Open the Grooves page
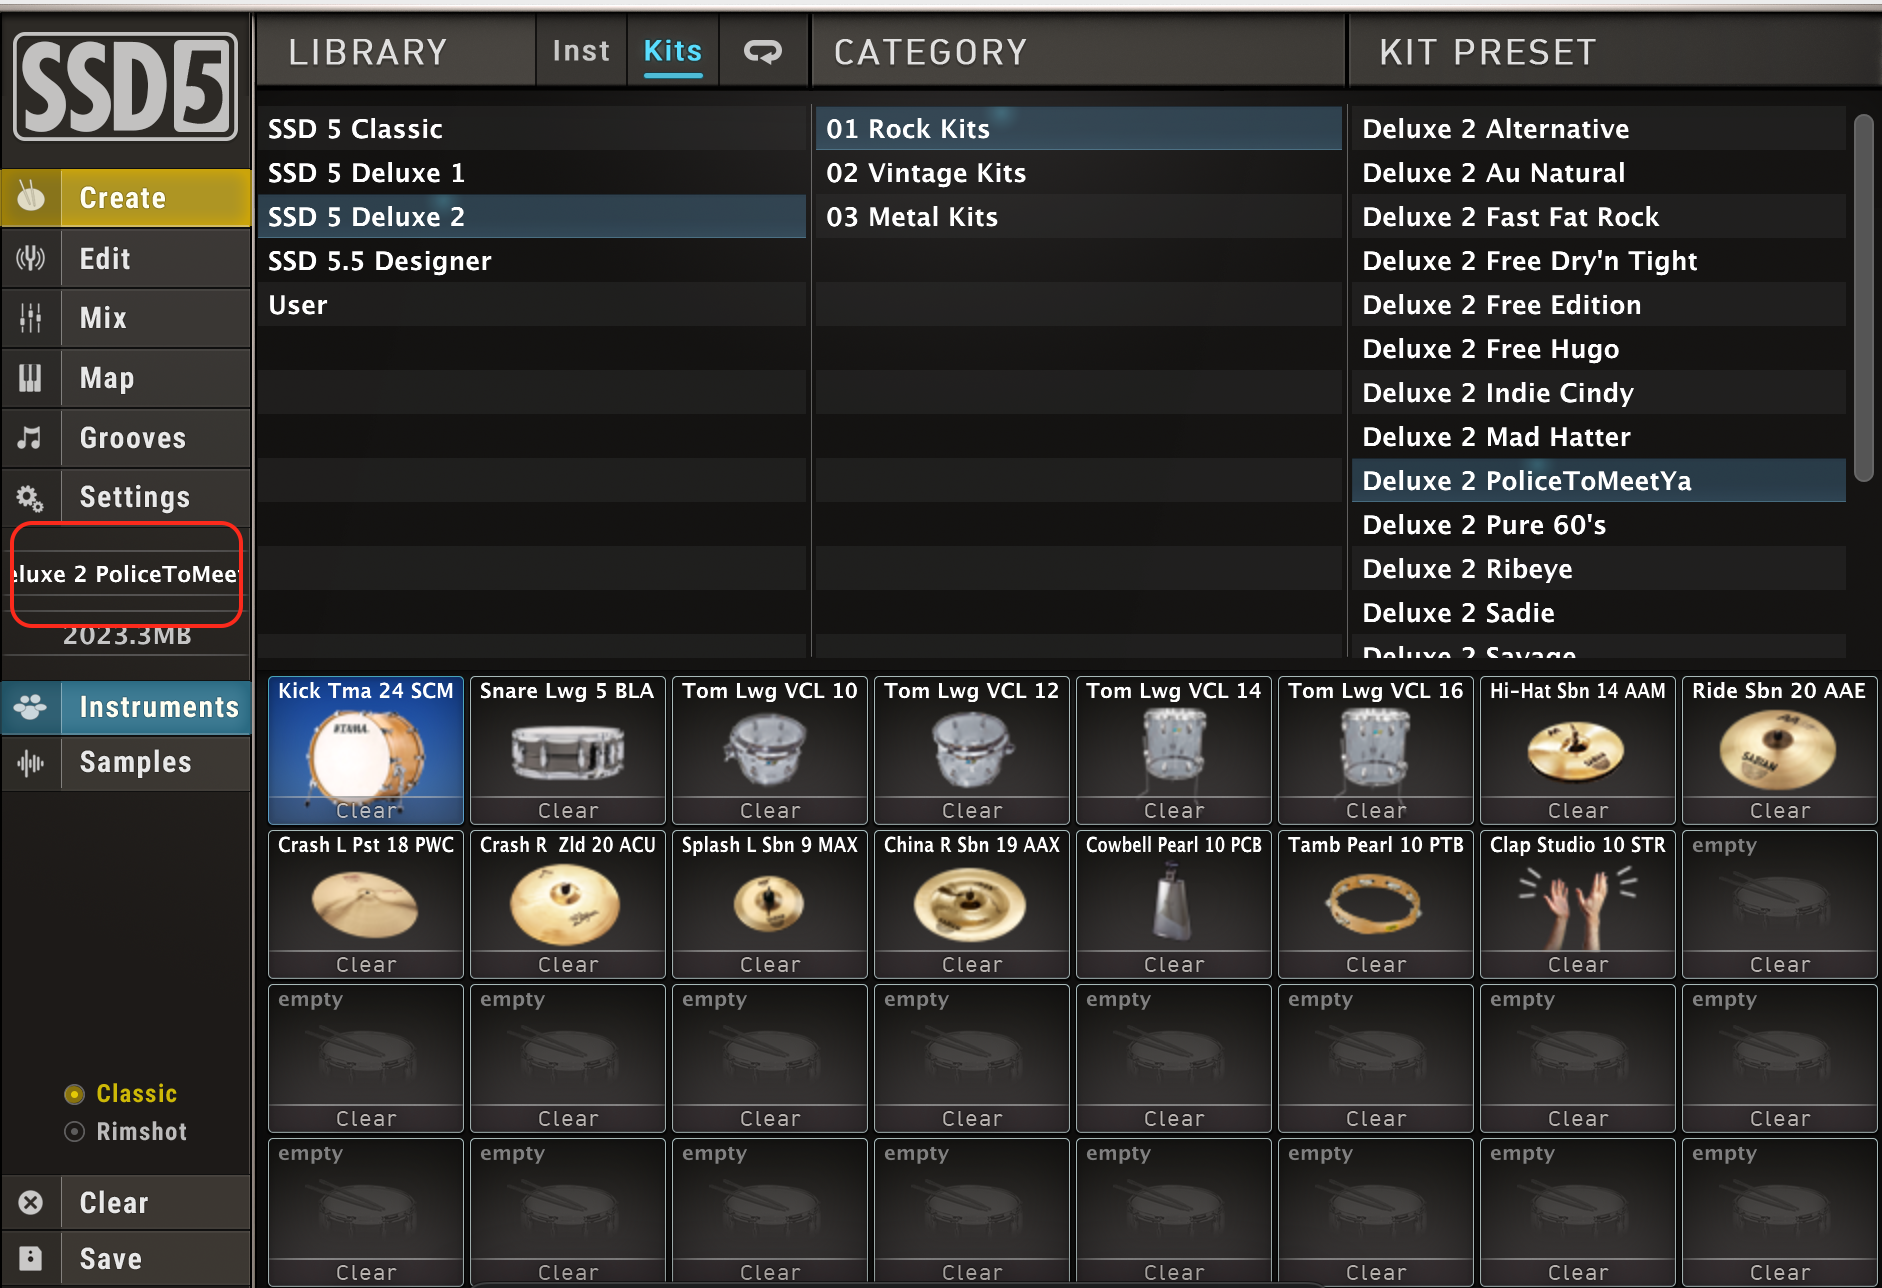The height and width of the screenshot is (1288, 1882). [x=126, y=438]
